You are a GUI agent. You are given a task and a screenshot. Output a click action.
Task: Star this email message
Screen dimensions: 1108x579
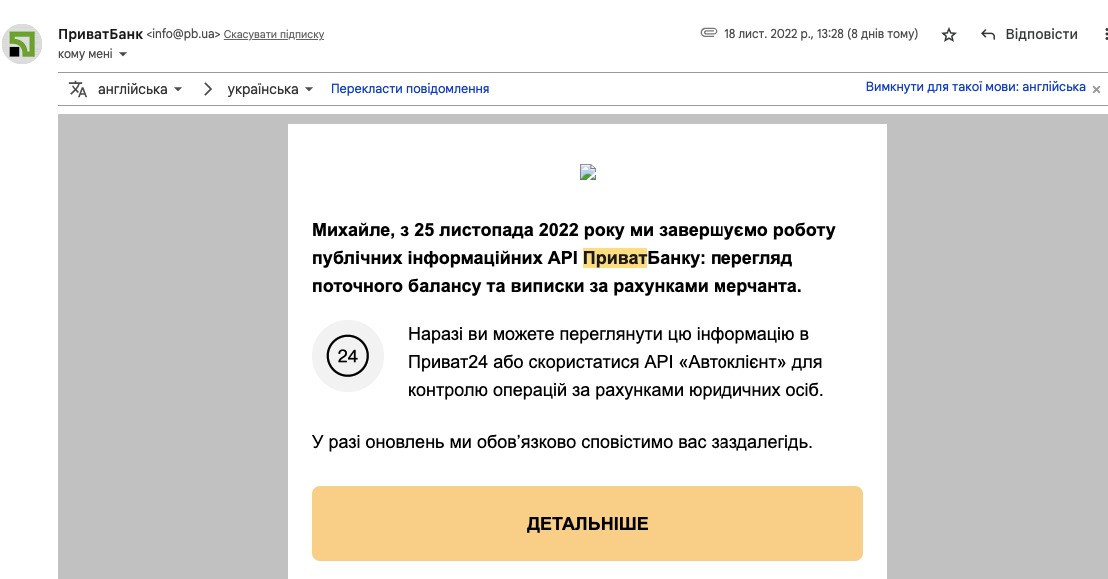coord(949,35)
